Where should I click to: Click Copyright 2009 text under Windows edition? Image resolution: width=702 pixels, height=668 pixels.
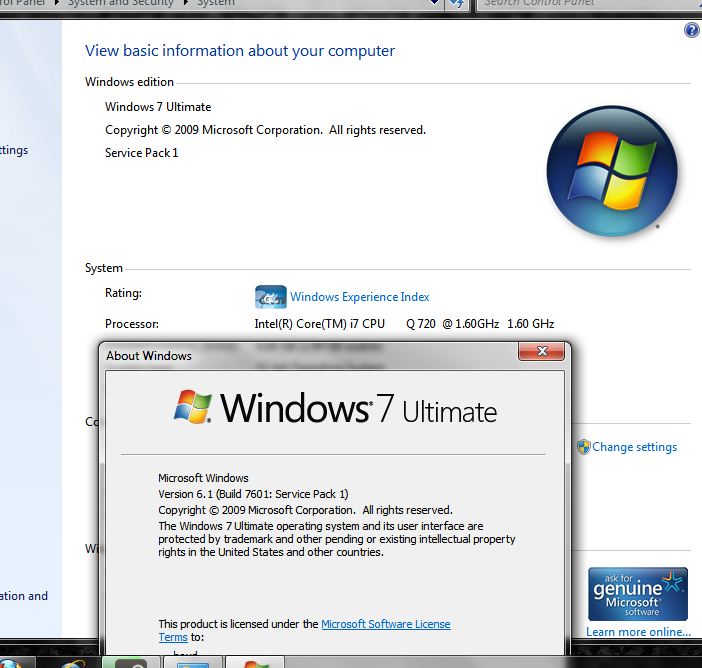tap(265, 130)
